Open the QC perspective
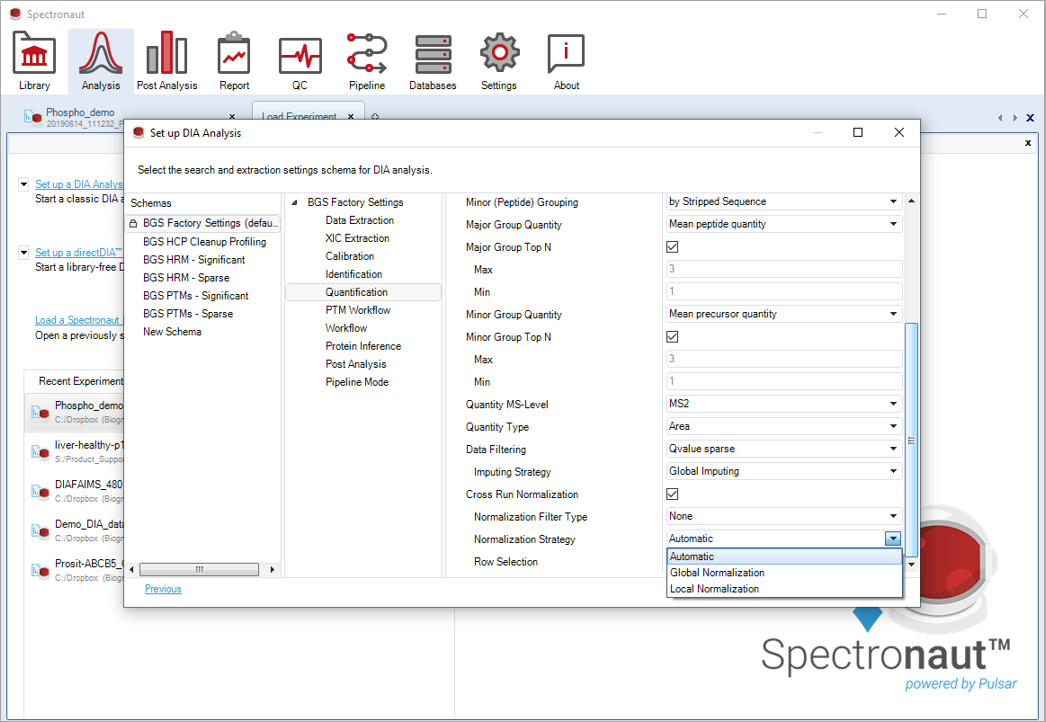The width and height of the screenshot is (1046, 722). pos(300,61)
